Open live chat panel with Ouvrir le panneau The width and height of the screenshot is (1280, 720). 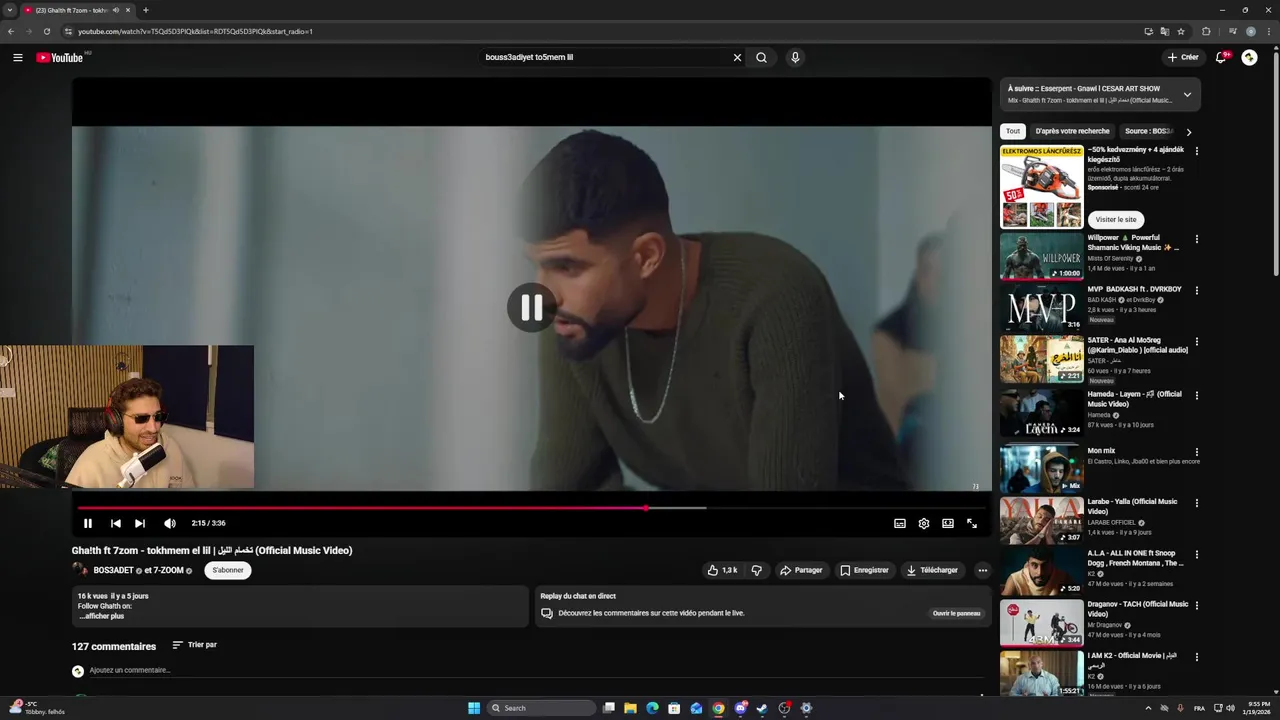click(956, 613)
